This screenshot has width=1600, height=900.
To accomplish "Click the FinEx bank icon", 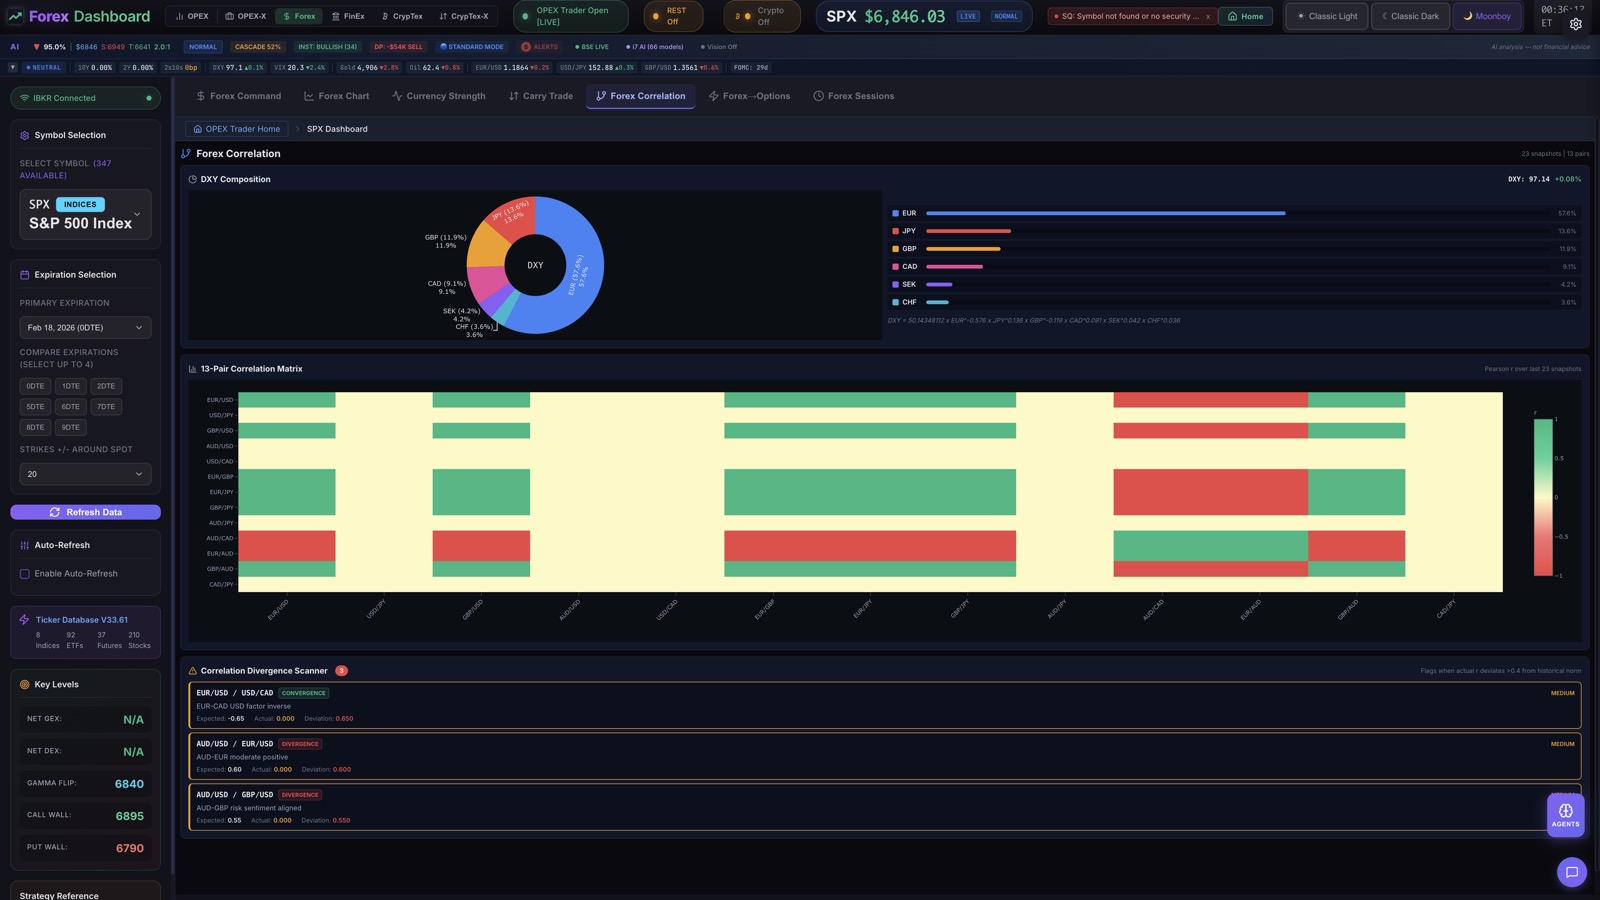I will point(336,16).
